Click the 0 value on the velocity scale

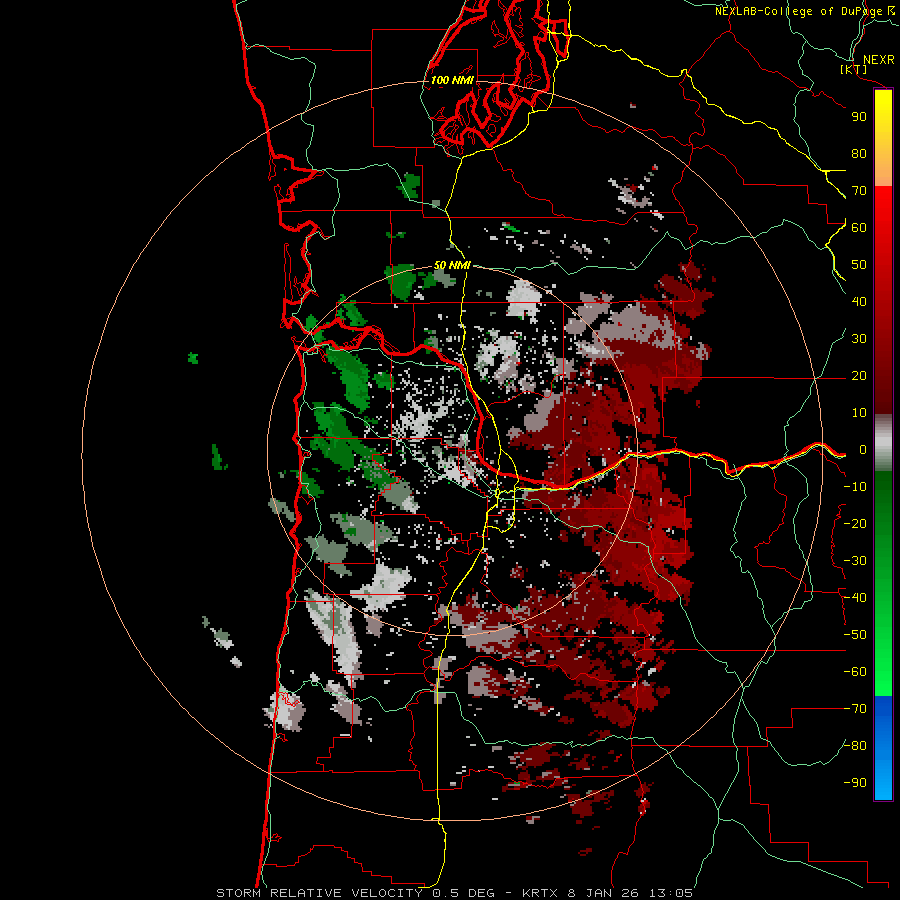(x=862, y=449)
